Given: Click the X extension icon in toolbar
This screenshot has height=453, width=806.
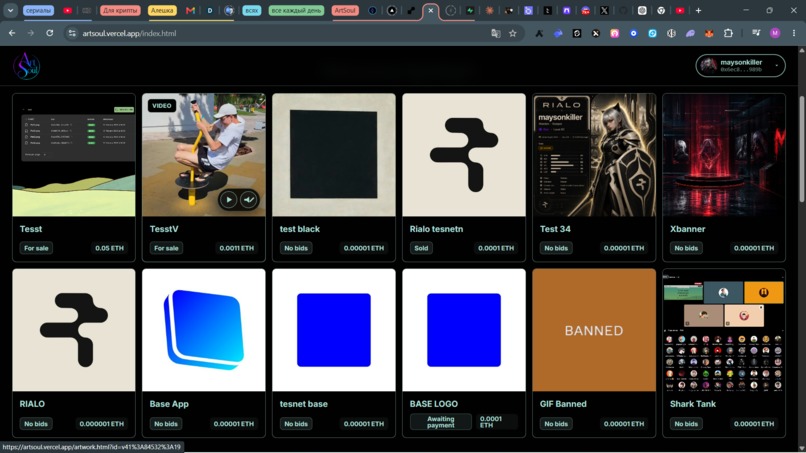Looking at the screenshot, I should (x=596, y=33).
